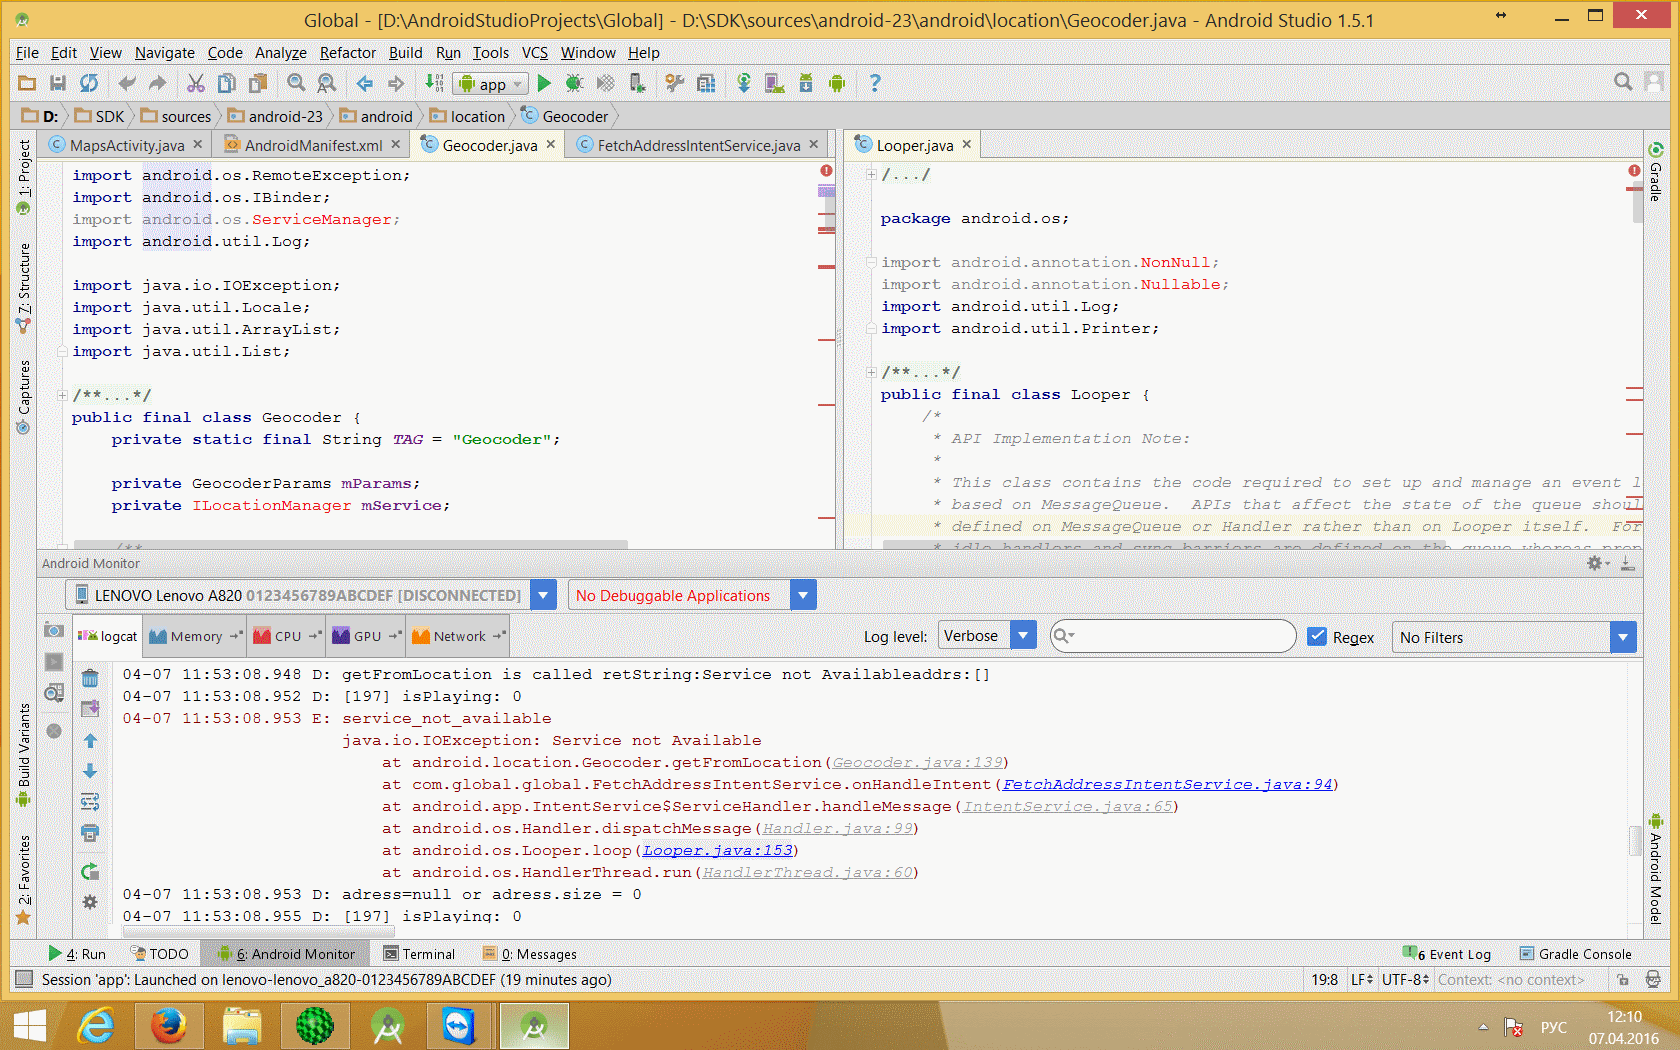The height and width of the screenshot is (1050, 1680).
Task: Print the logcat output with the printer icon
Action: point(90,833)
